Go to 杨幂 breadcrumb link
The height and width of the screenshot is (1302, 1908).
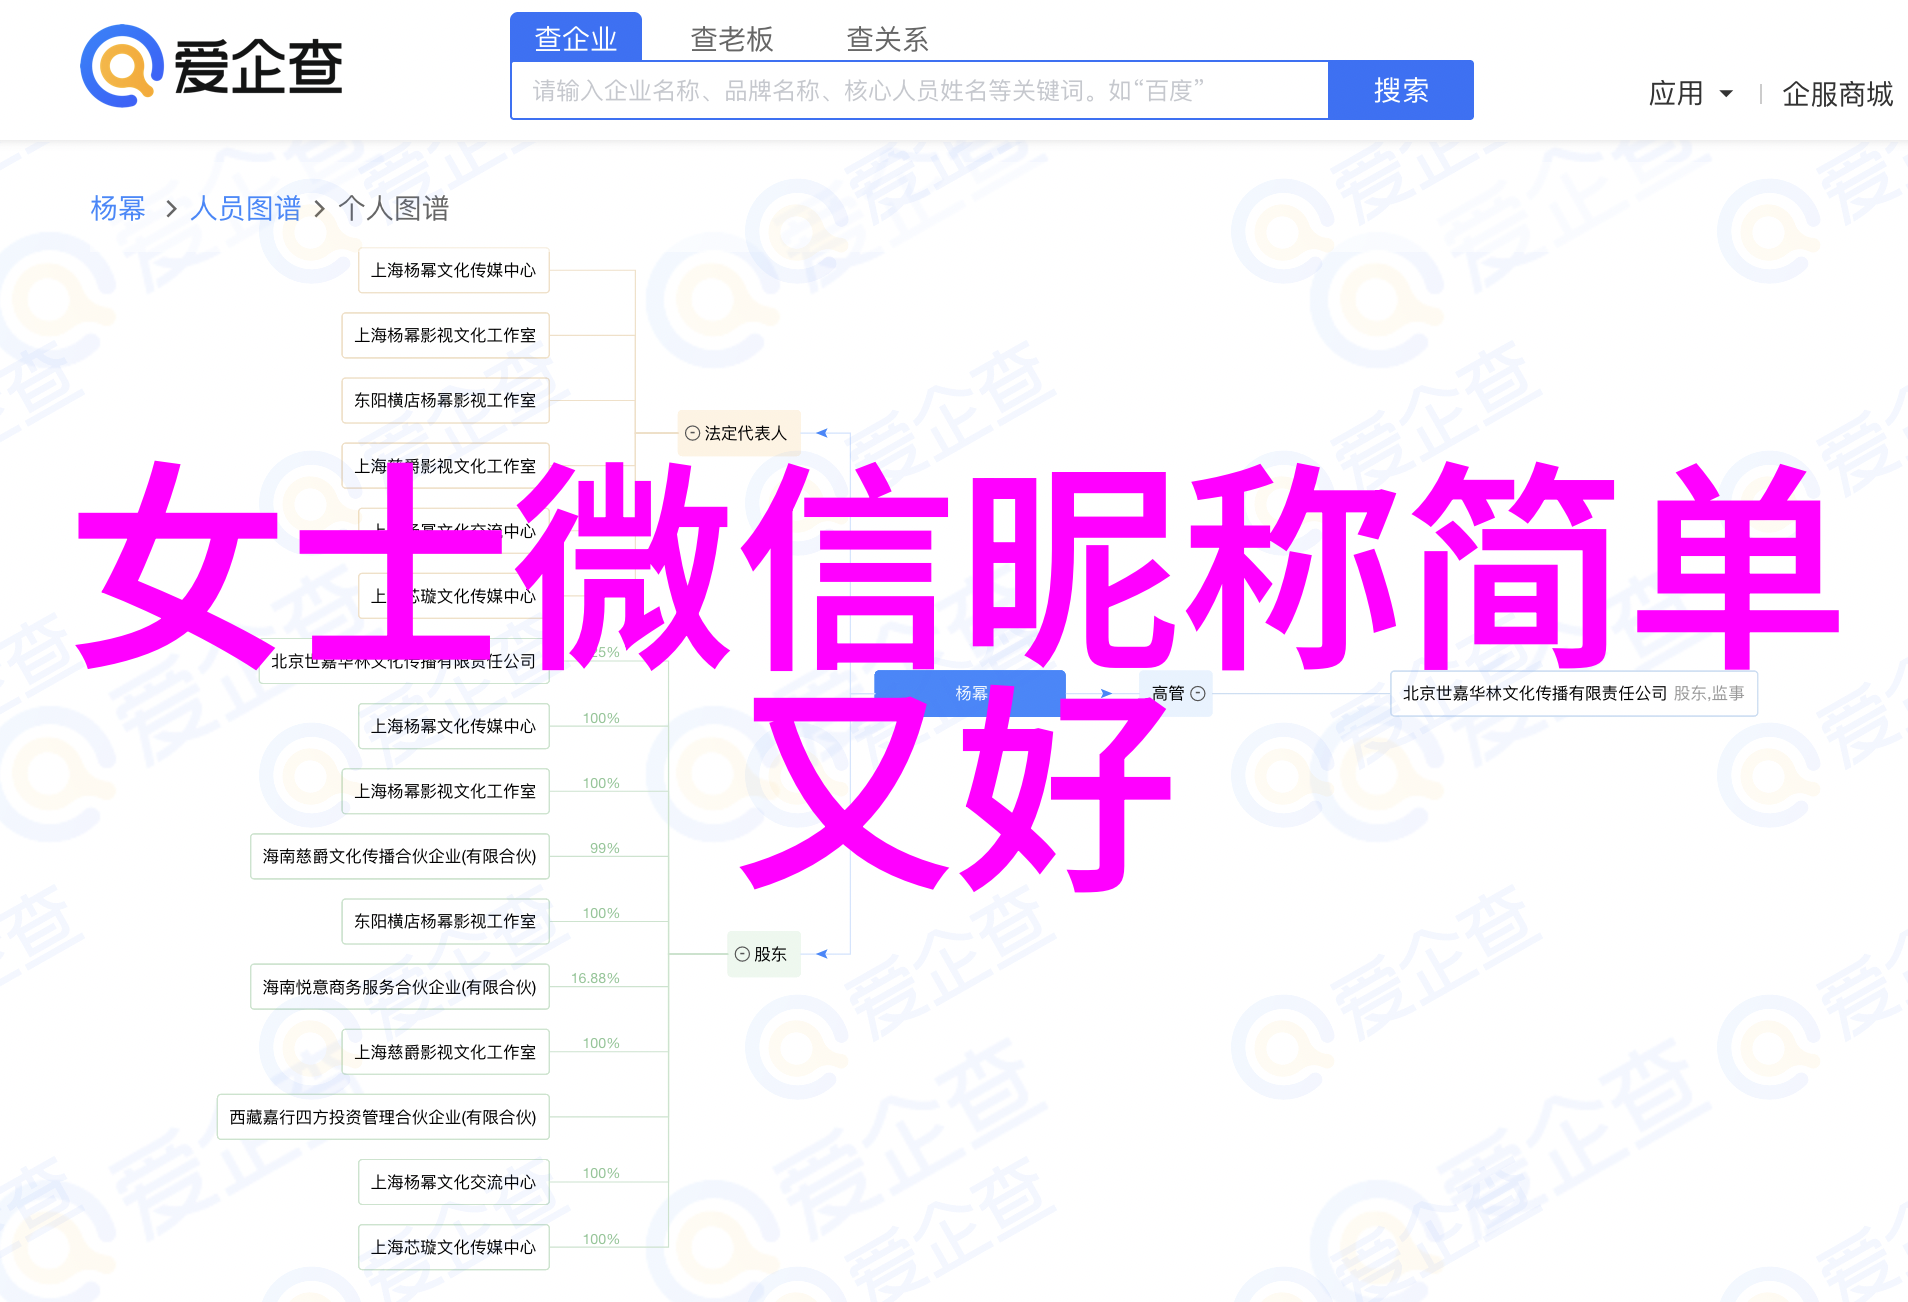tap(118, 208)
